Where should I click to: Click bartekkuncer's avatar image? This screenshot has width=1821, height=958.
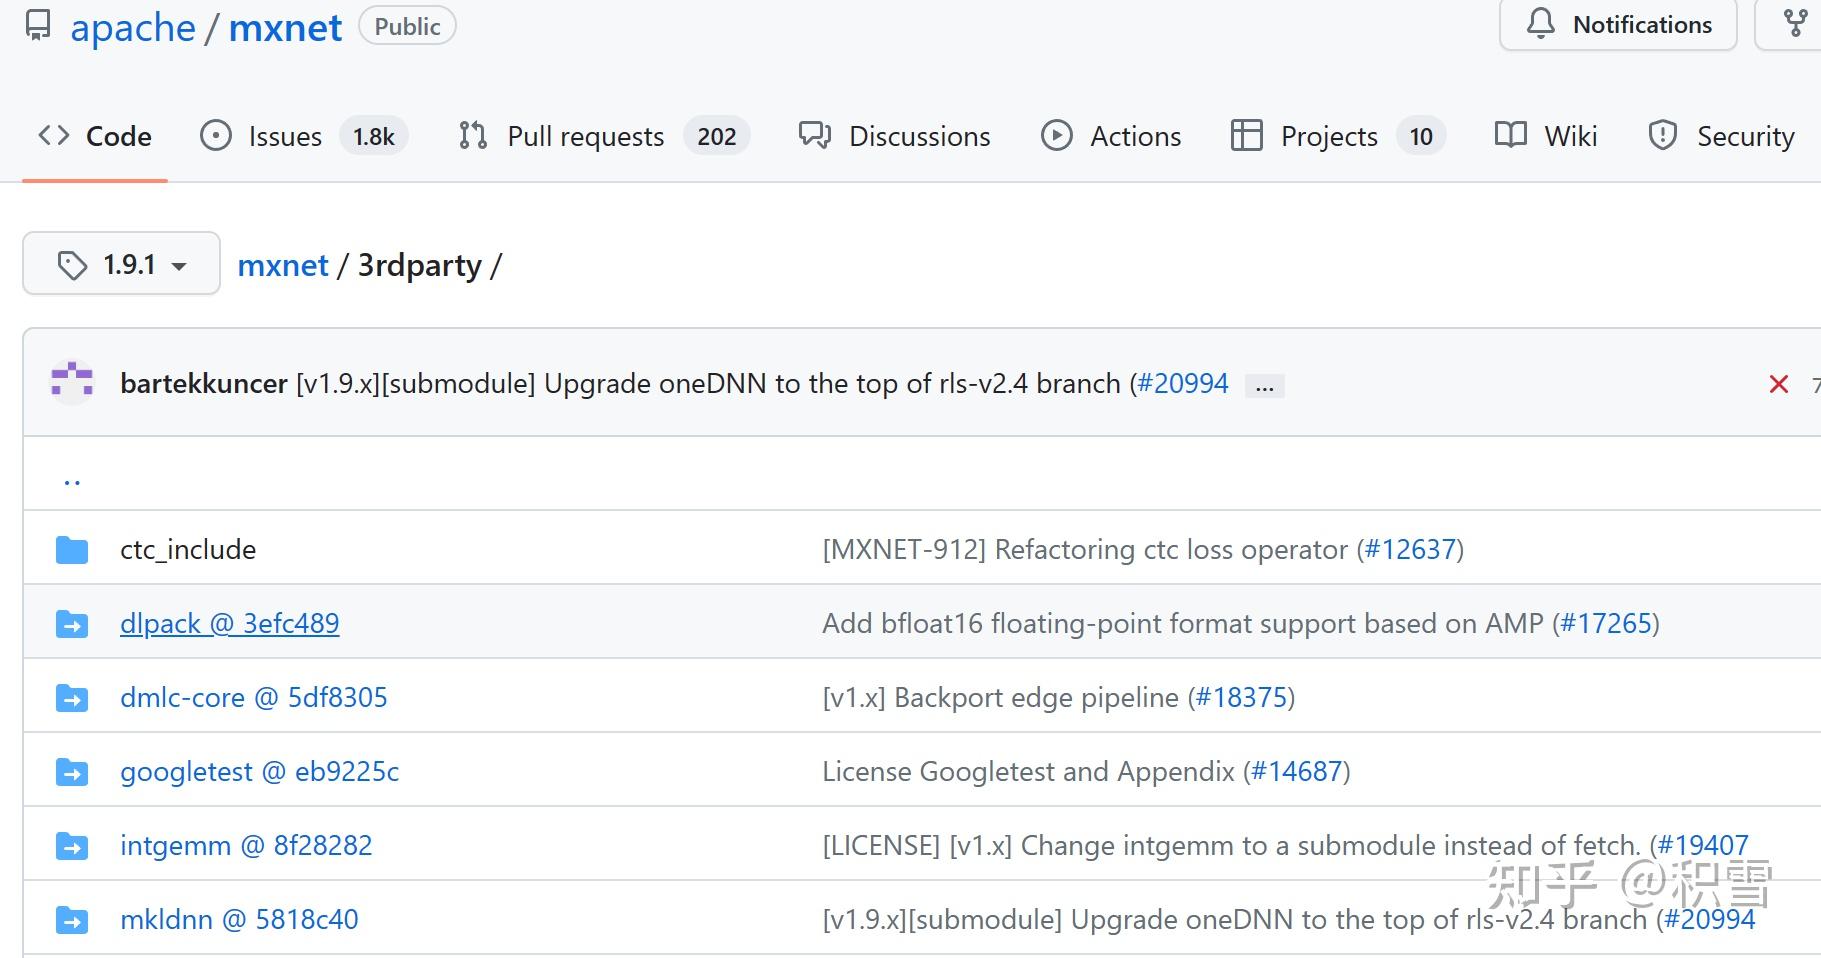(x=72, y=383)
